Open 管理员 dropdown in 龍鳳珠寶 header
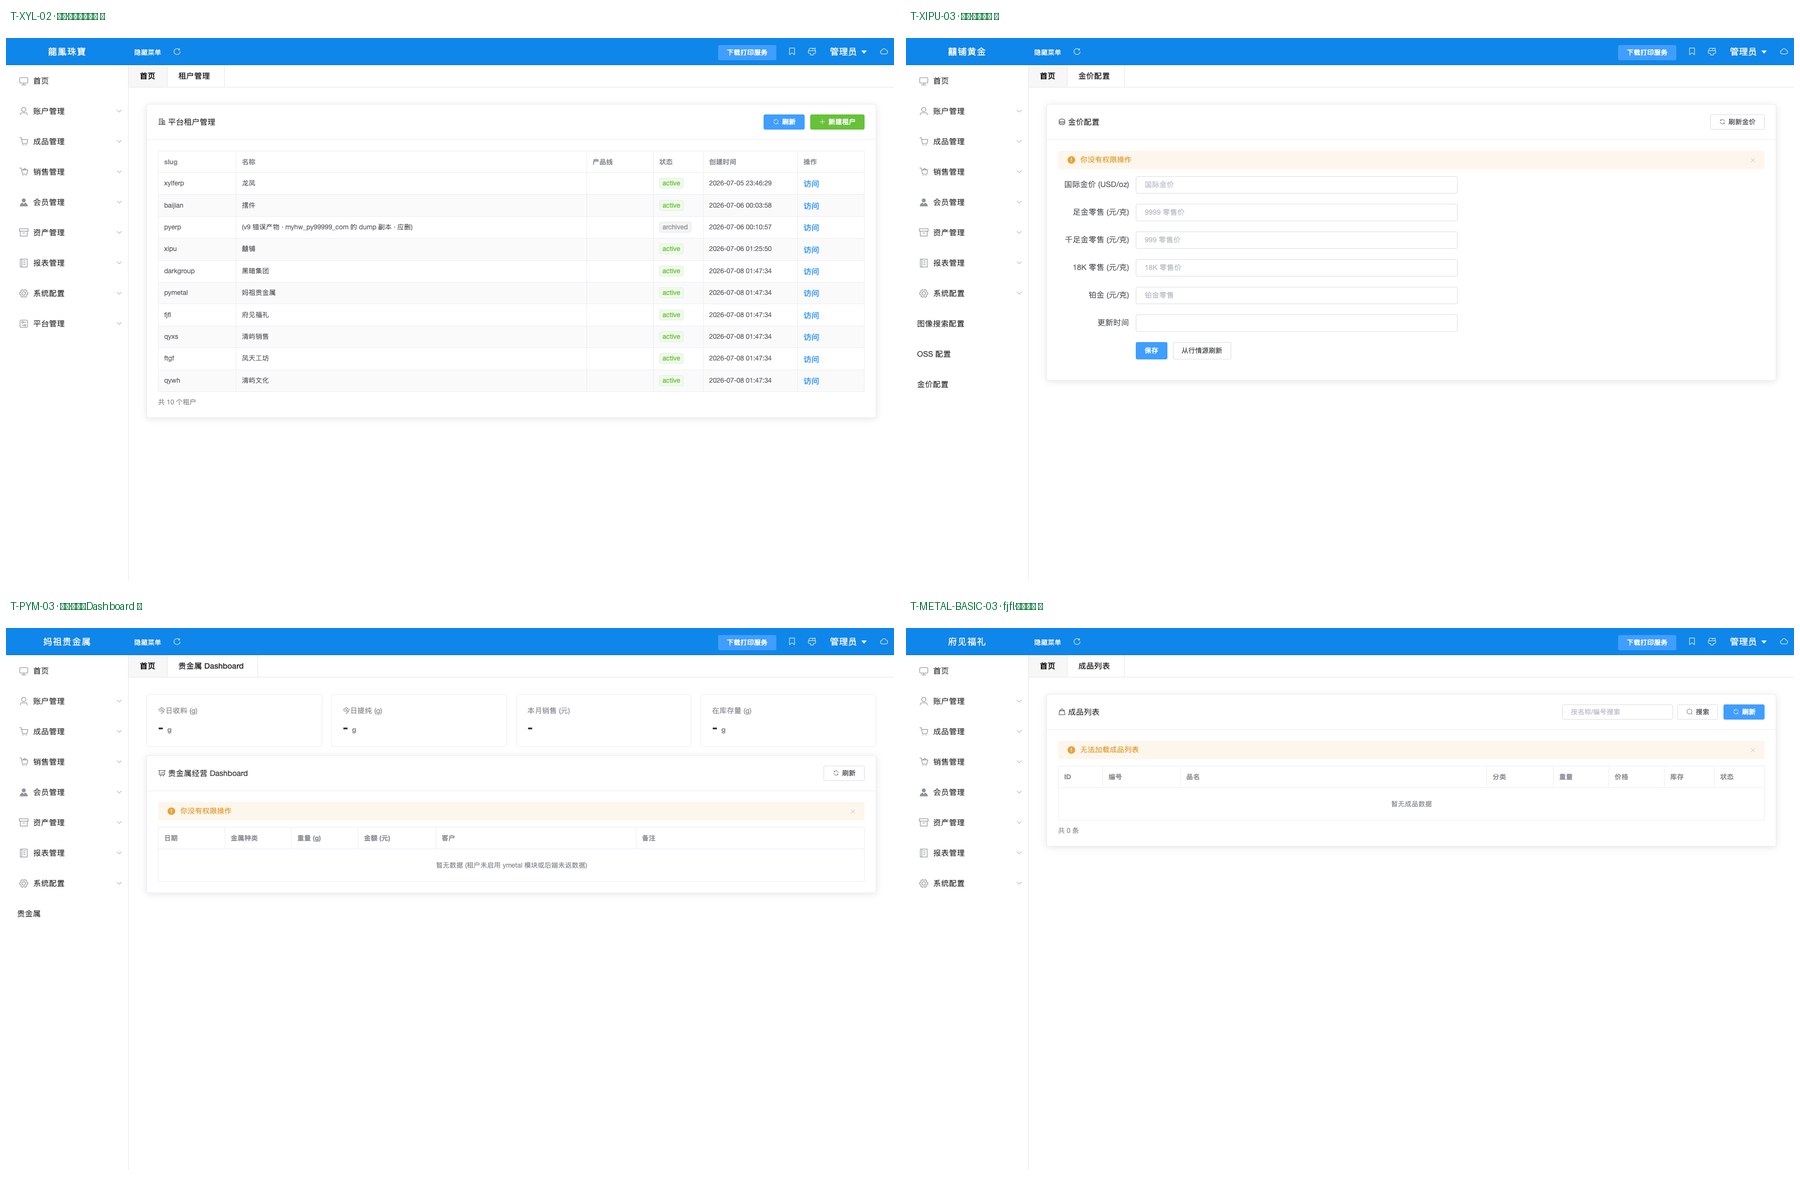Image resolution: width=1800 pixels, height=1180 pixels. [x=848, y=52]
